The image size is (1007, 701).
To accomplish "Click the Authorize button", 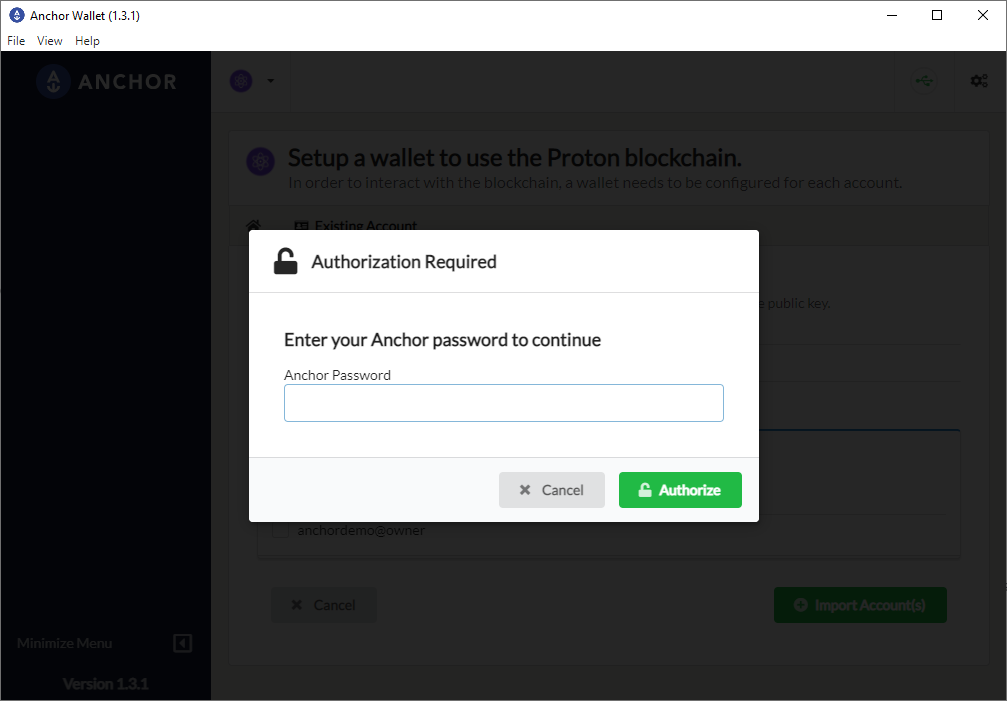I will (680, 490).
